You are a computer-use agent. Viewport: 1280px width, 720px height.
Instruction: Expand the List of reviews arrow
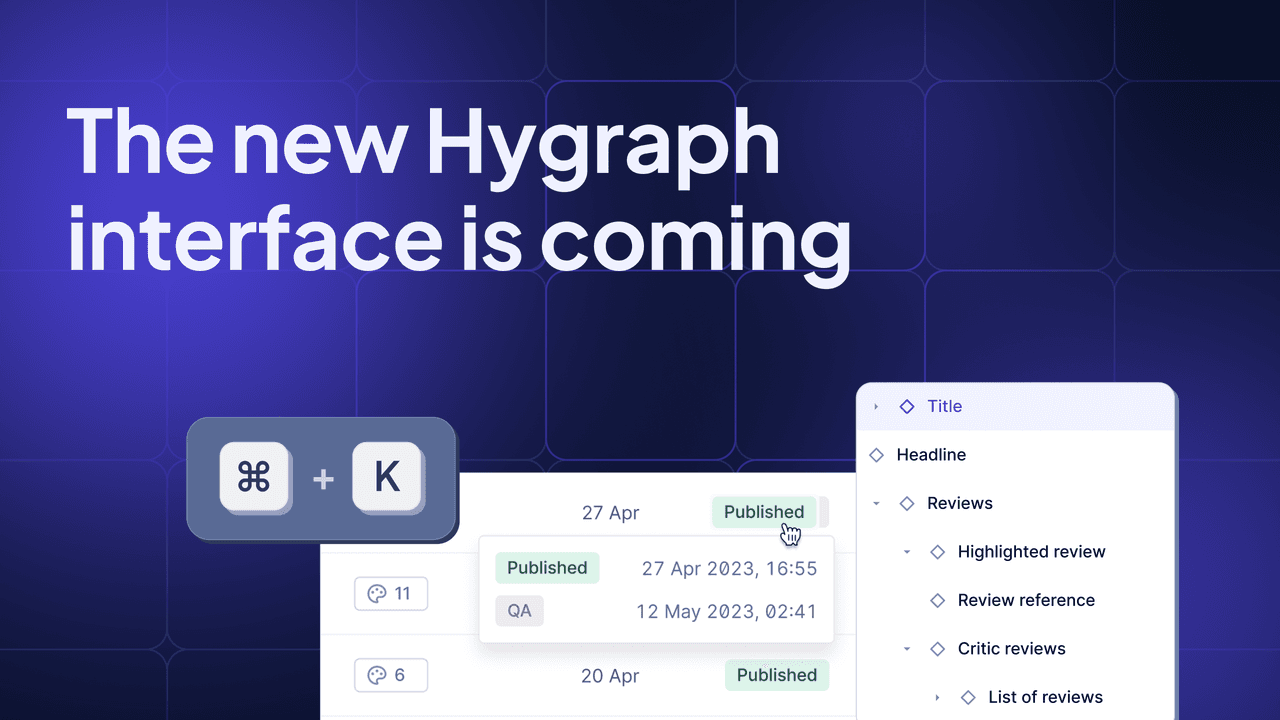(937, 697)
